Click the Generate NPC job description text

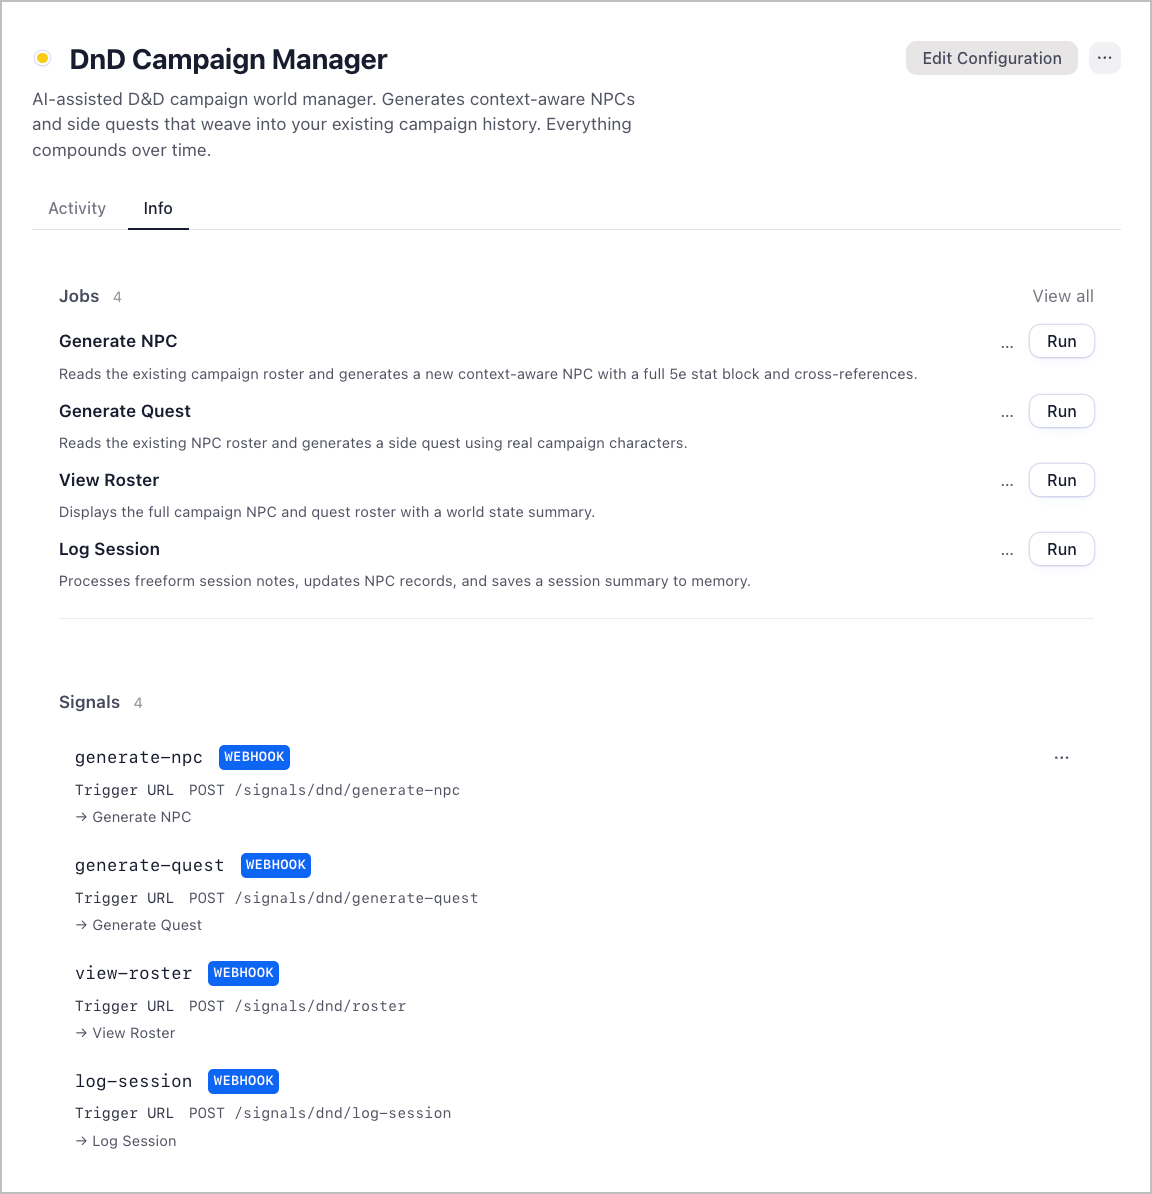488,374
